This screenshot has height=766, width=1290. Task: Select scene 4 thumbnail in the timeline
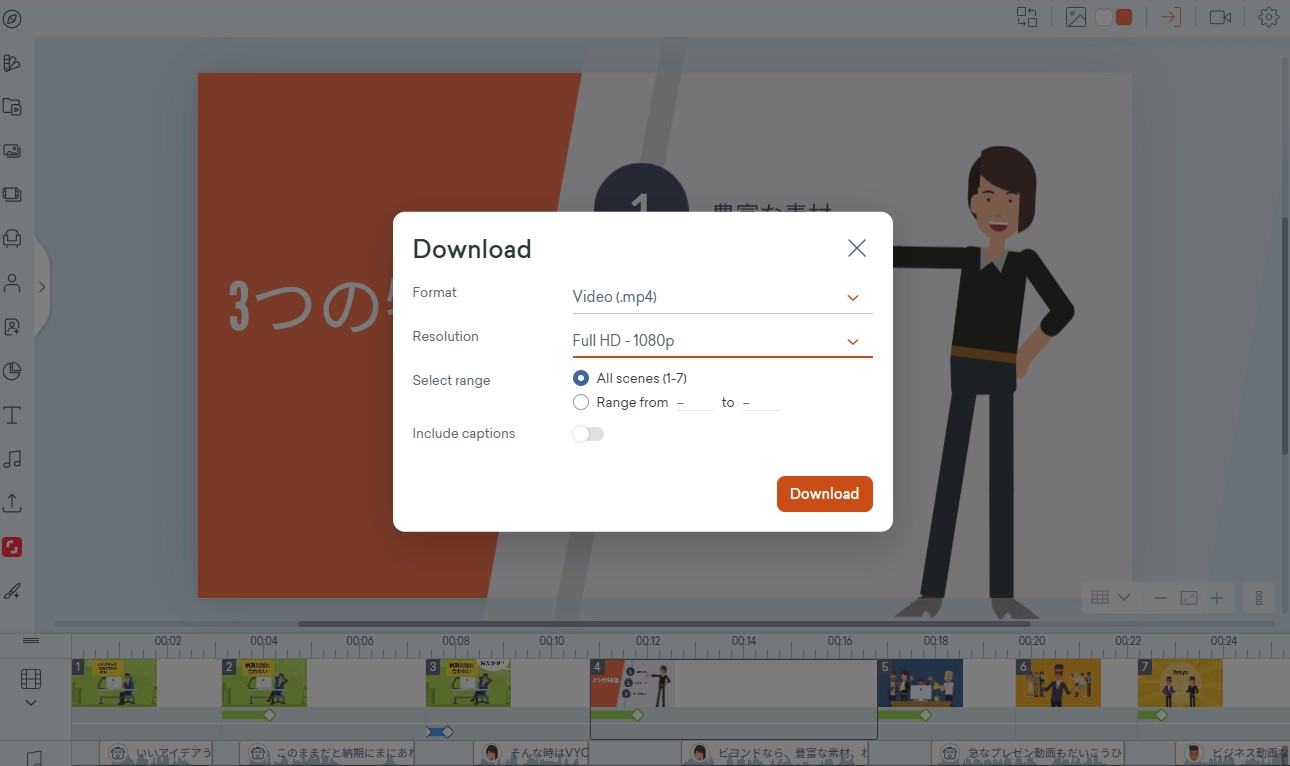point(633,683)
